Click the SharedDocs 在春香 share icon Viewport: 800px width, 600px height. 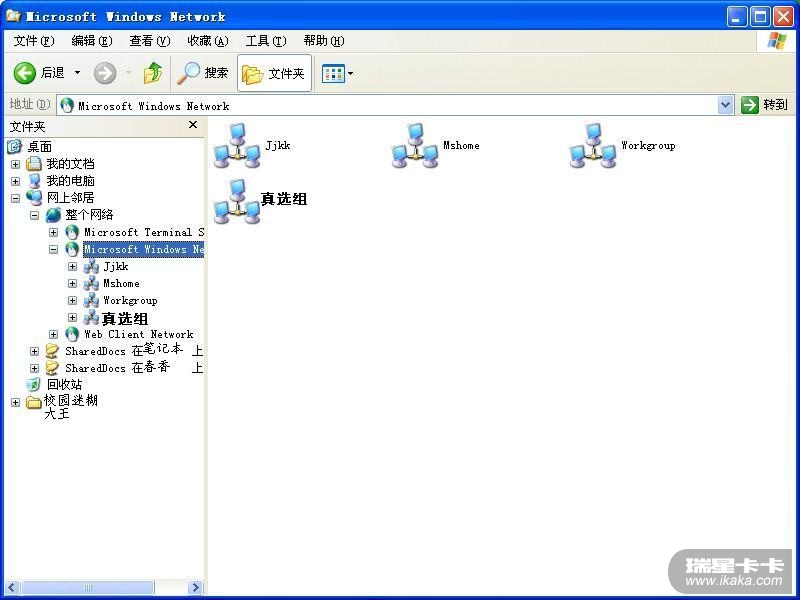tap(53, 368)
